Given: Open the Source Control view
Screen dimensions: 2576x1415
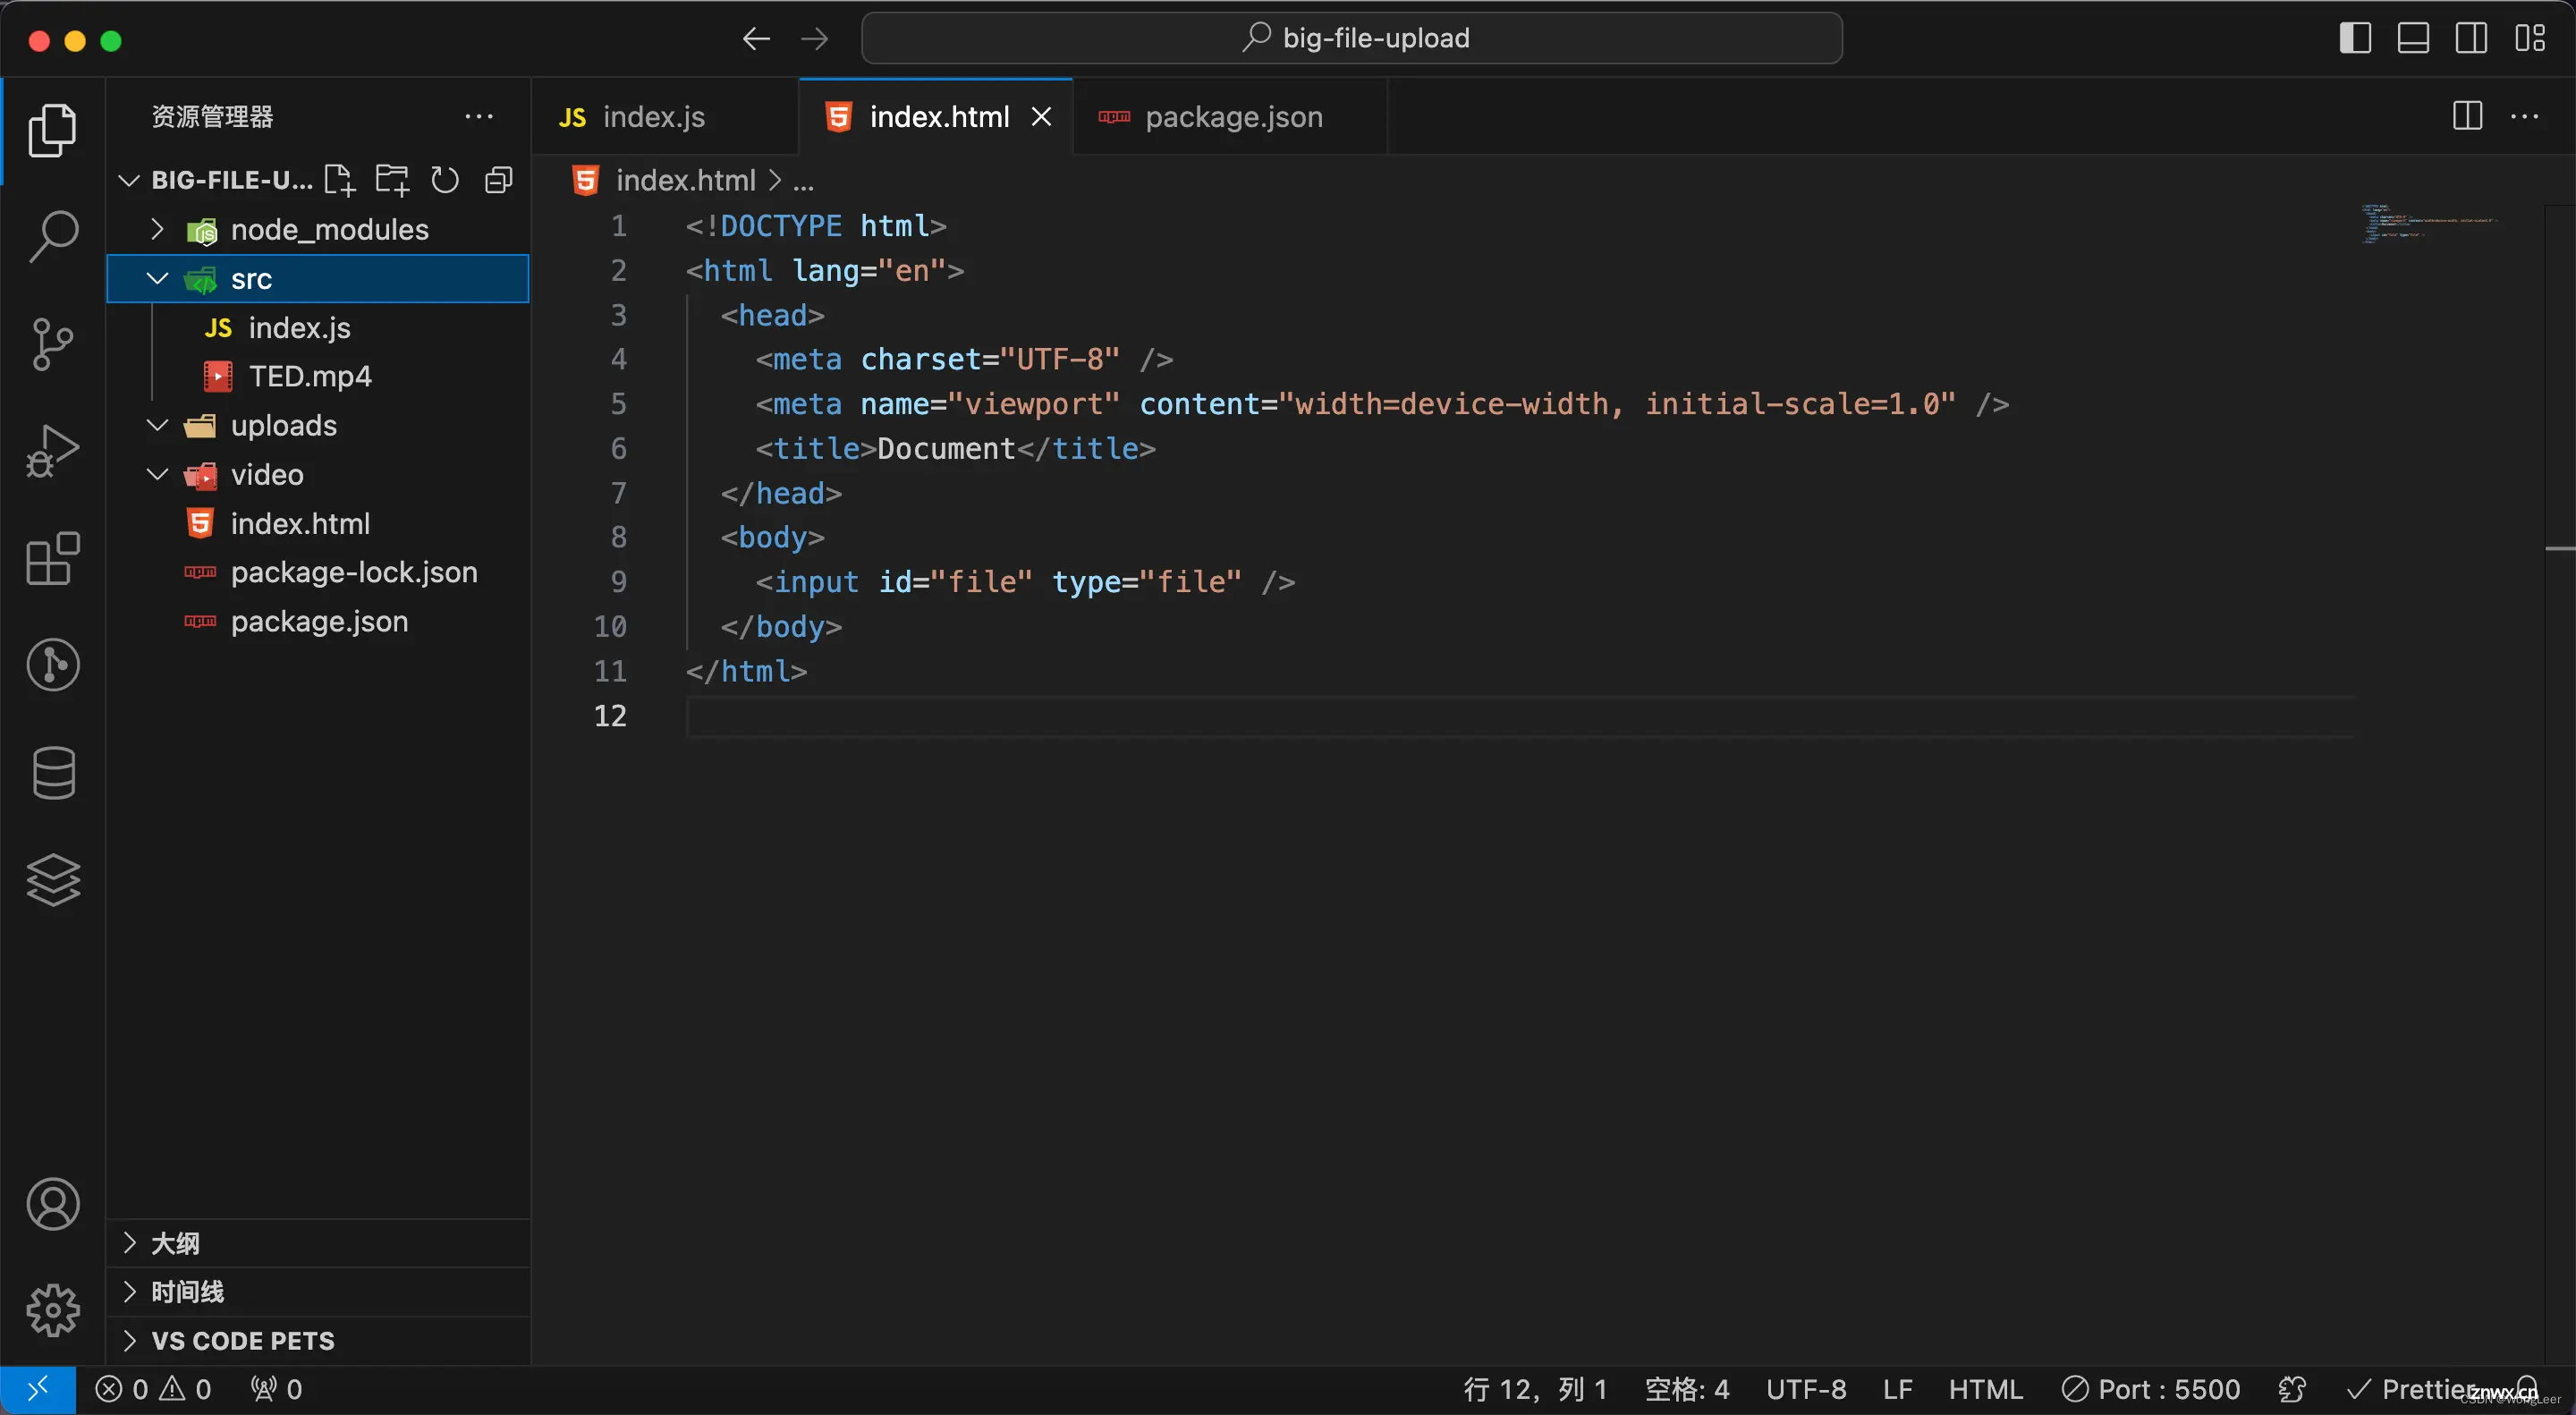Looking at the screenshot, I should (52, 344).
